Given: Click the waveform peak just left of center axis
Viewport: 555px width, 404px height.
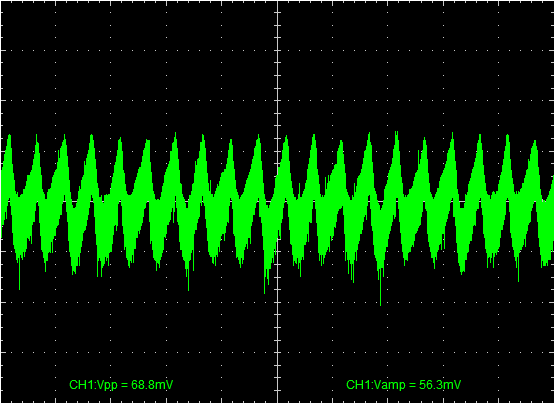Looking at the screenshot, I should click(x=258, y=137).
